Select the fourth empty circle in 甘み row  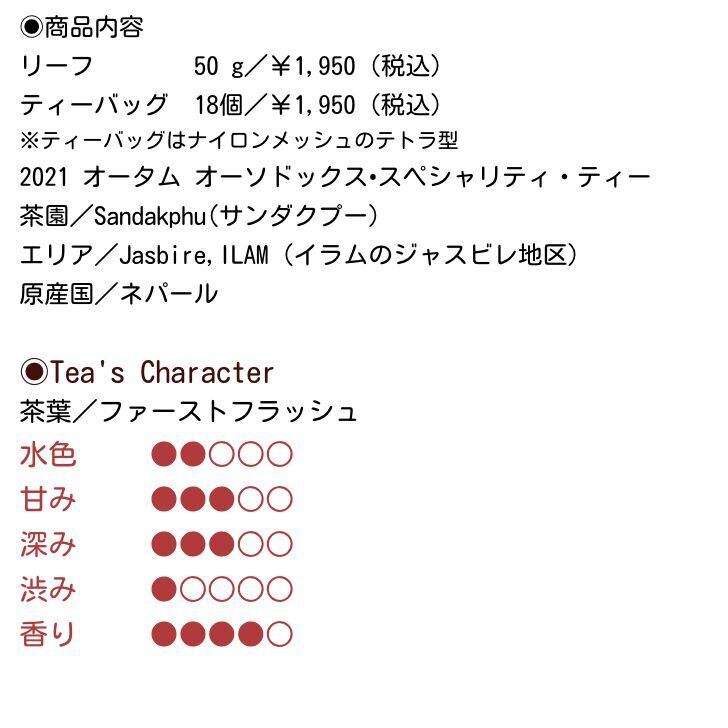[x=251, y=499]
